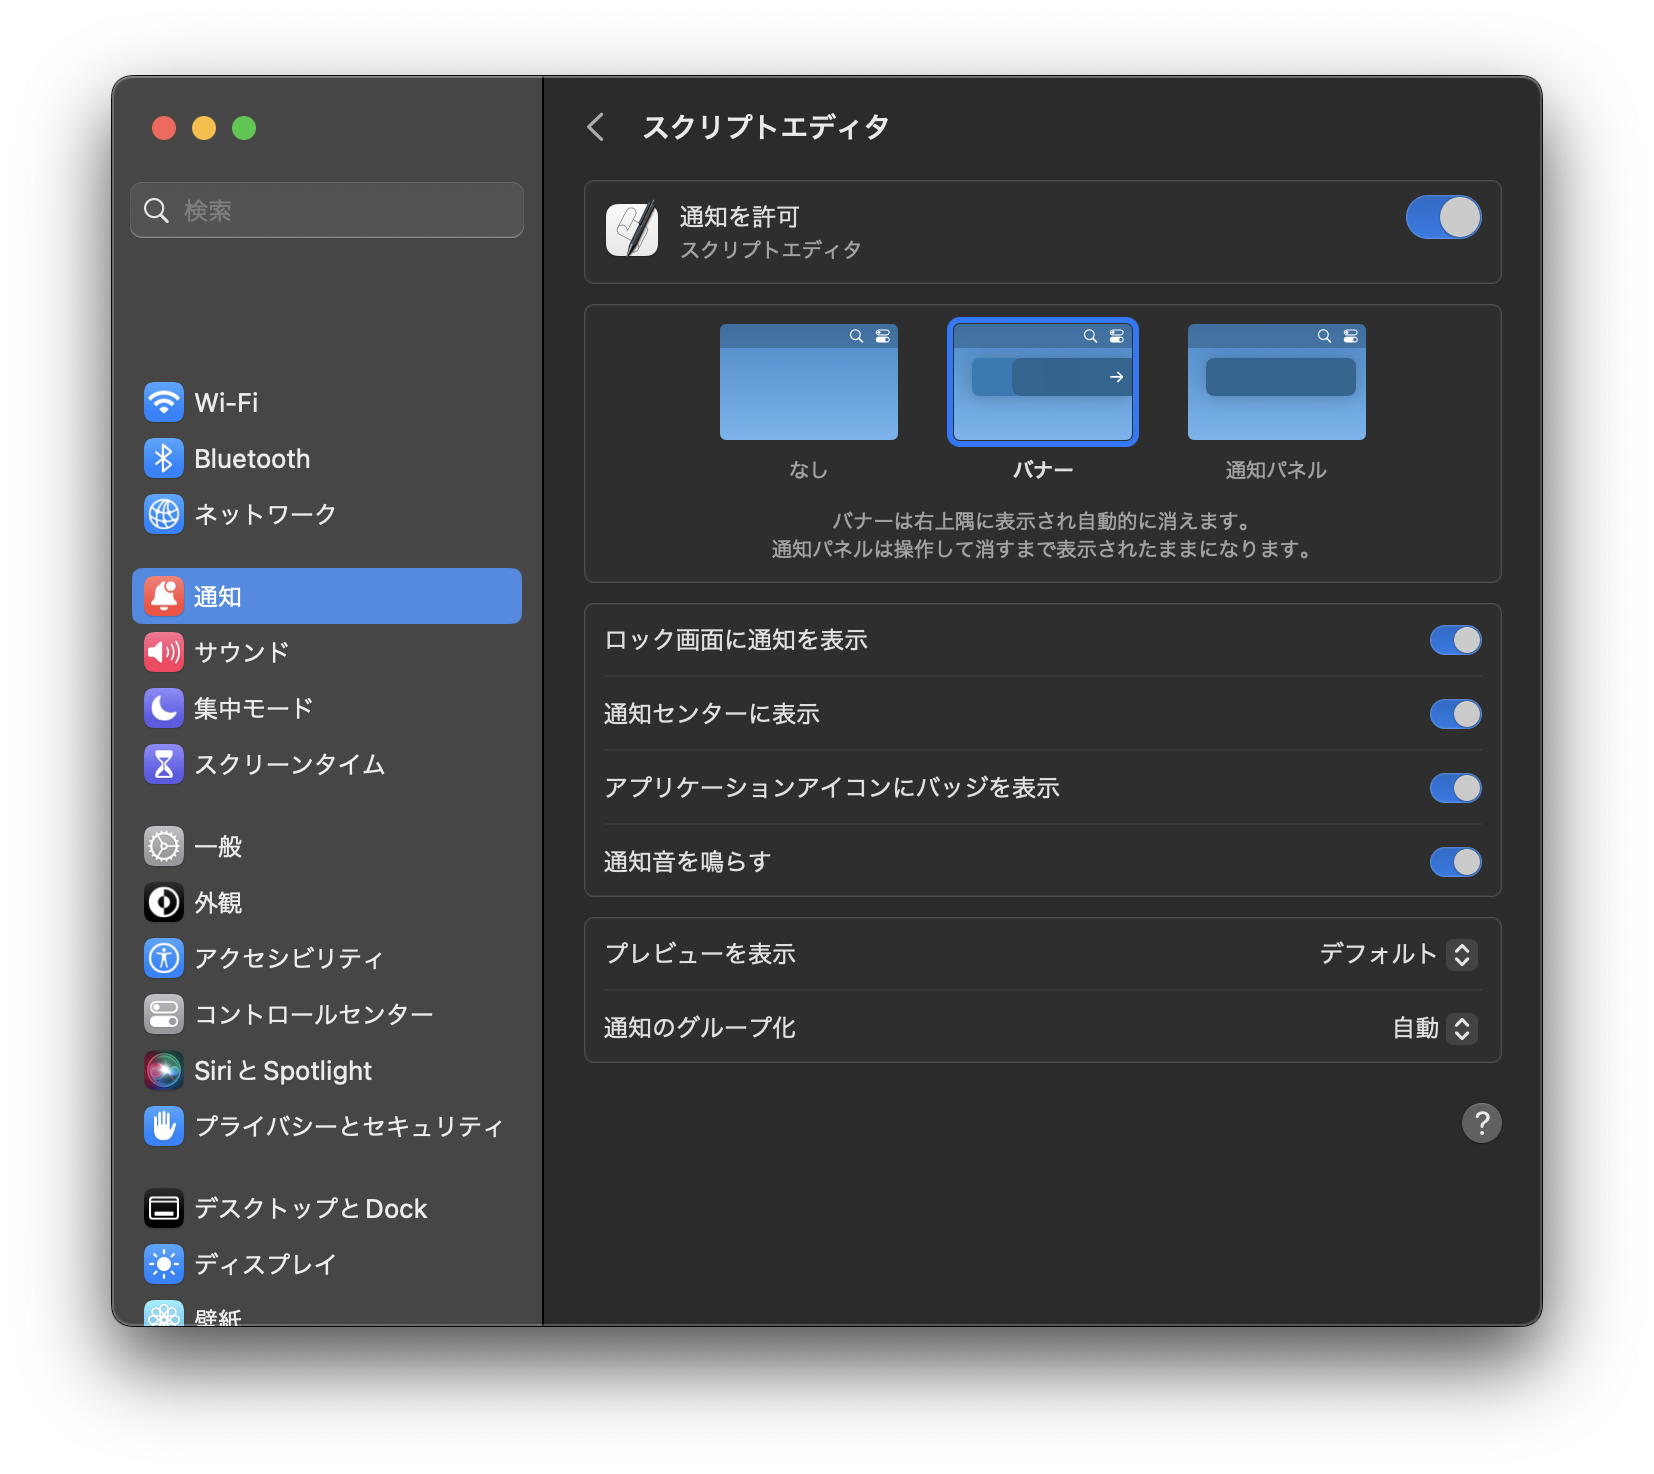
Task: Switch to 一般 in the sidebar
Action: pos(163,845)
